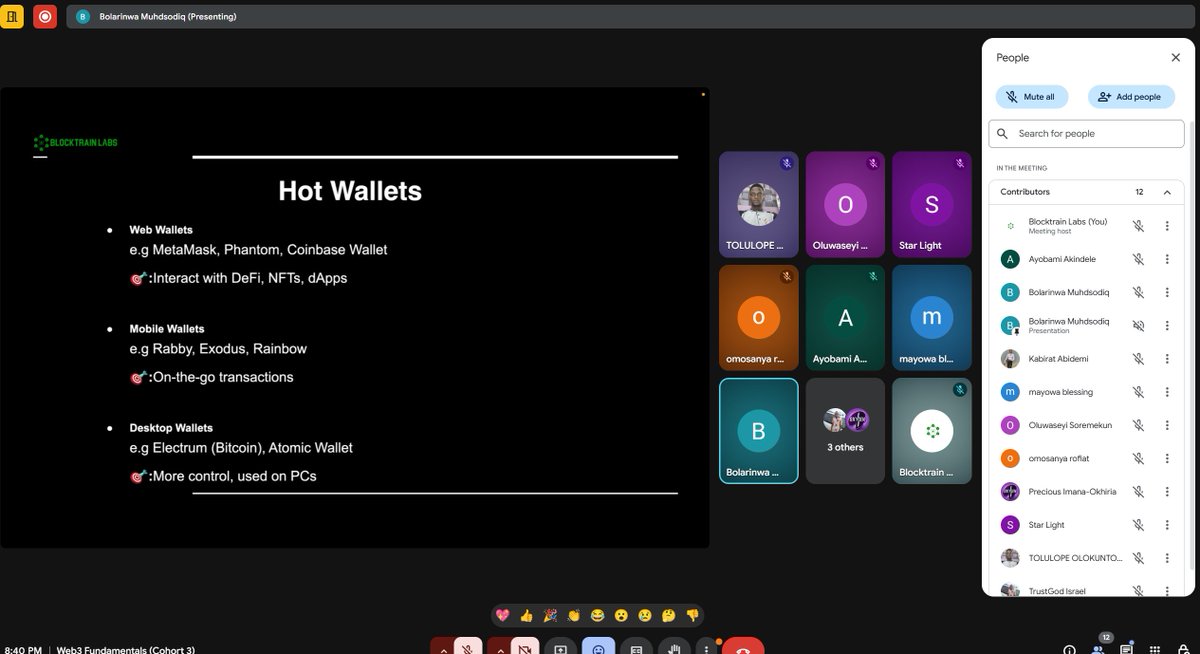Open host controls lock icon
This screenshot has height=654, width=1200.
[1183, 649]
